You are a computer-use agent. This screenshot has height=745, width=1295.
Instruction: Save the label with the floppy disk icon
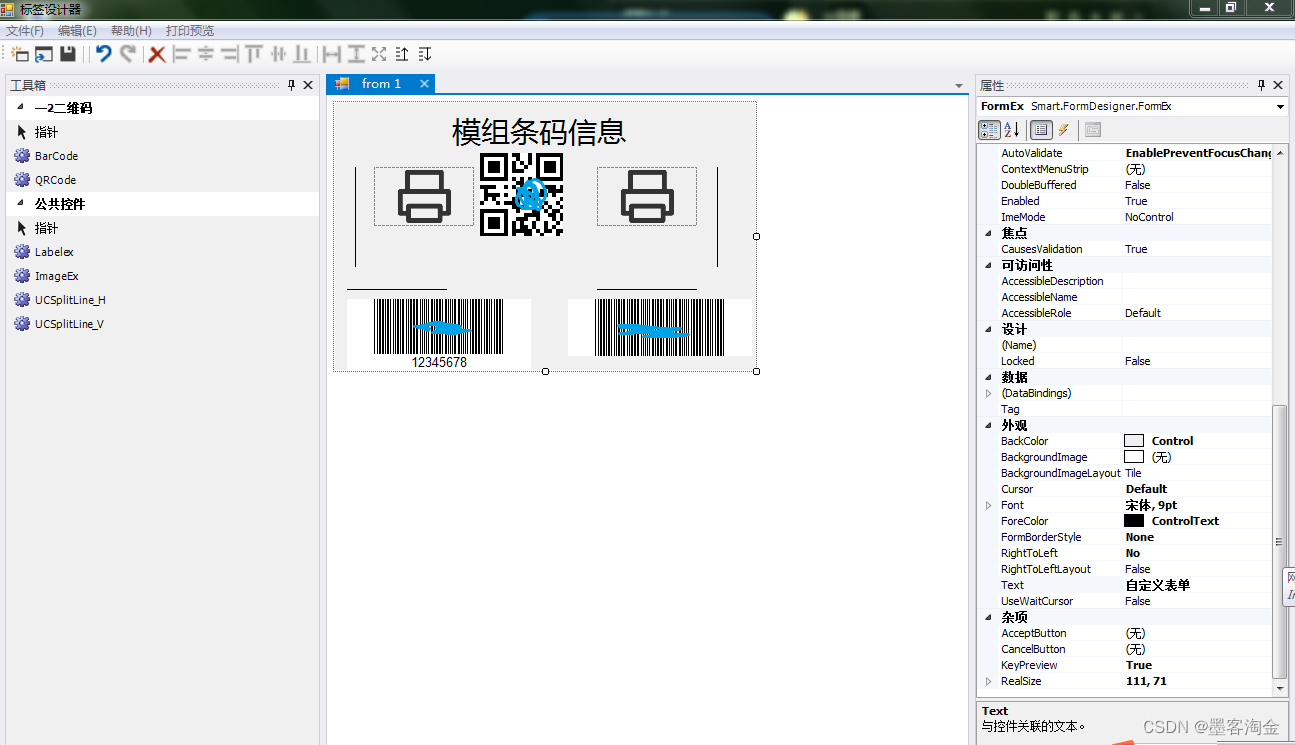click(x=68, y=54)
